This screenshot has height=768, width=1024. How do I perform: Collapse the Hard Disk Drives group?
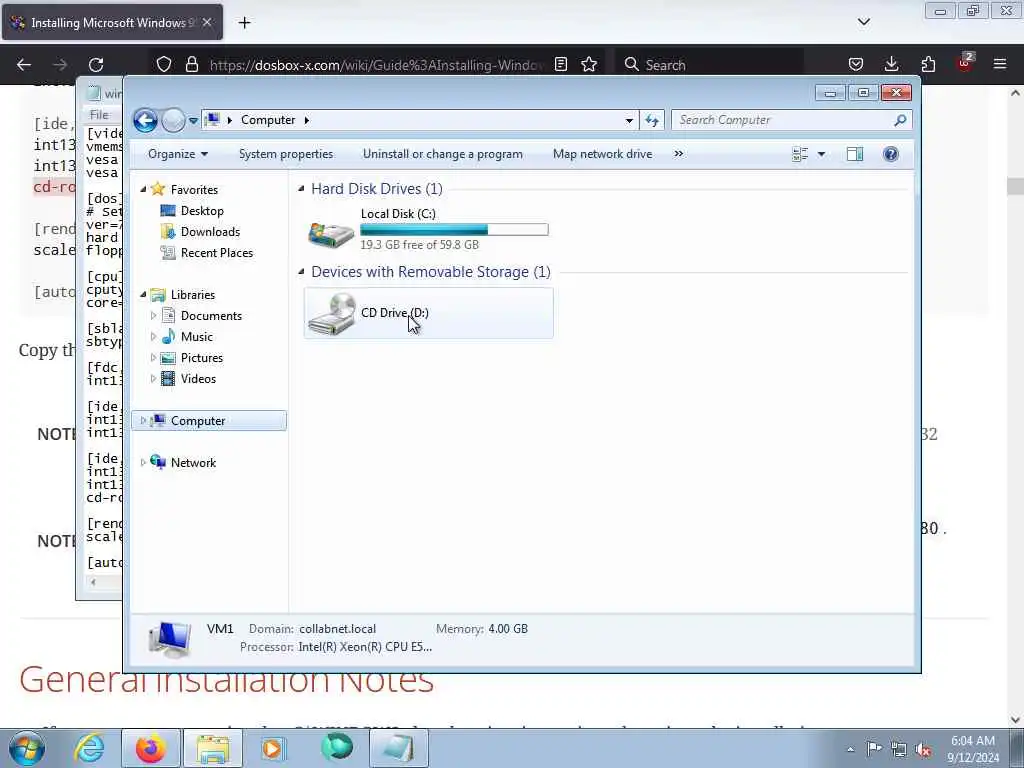301,189
